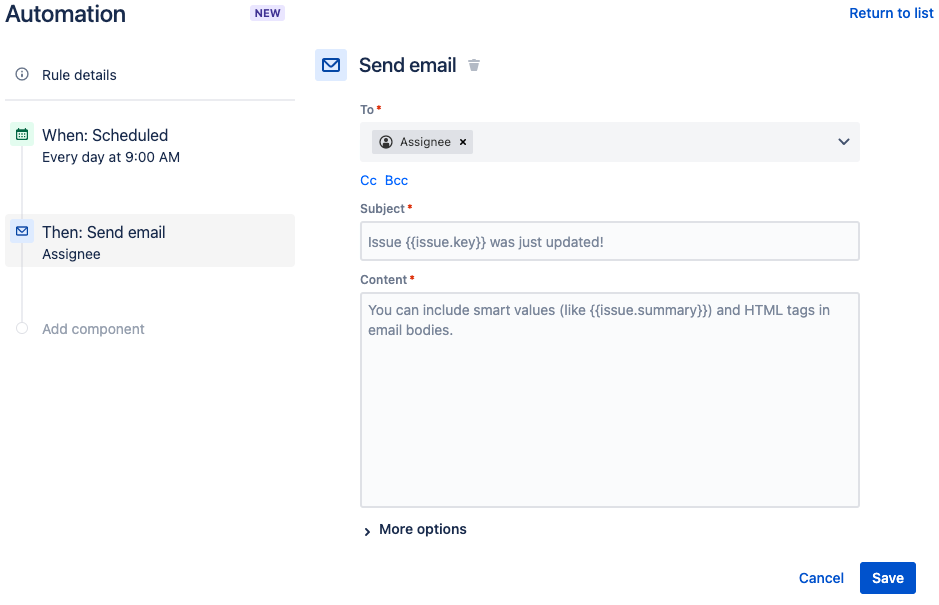The height and width of the screenshot is (605, 939).
Task: Click the empty circle beside Add component
Action: 22,328
